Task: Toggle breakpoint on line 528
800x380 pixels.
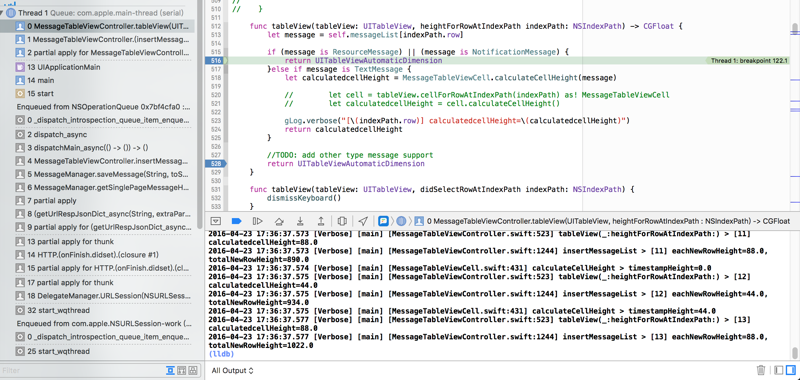Action: tap(215, 164)
